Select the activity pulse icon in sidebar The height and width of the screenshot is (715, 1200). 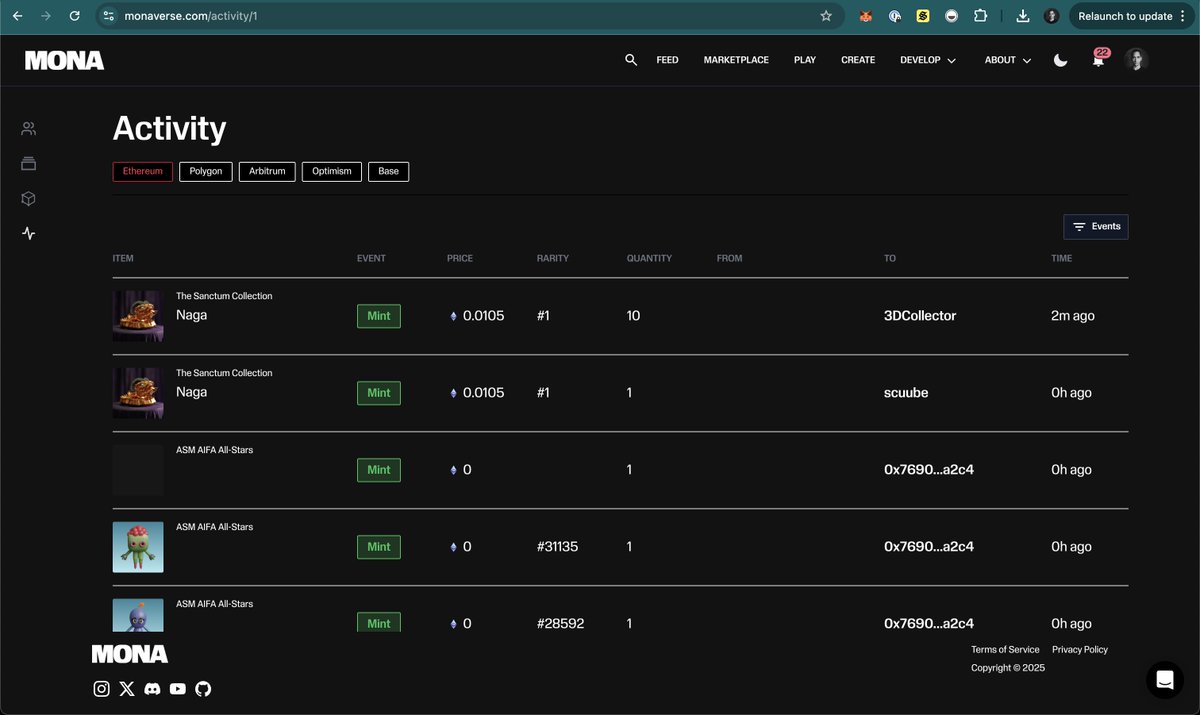[x=28, y=233]
